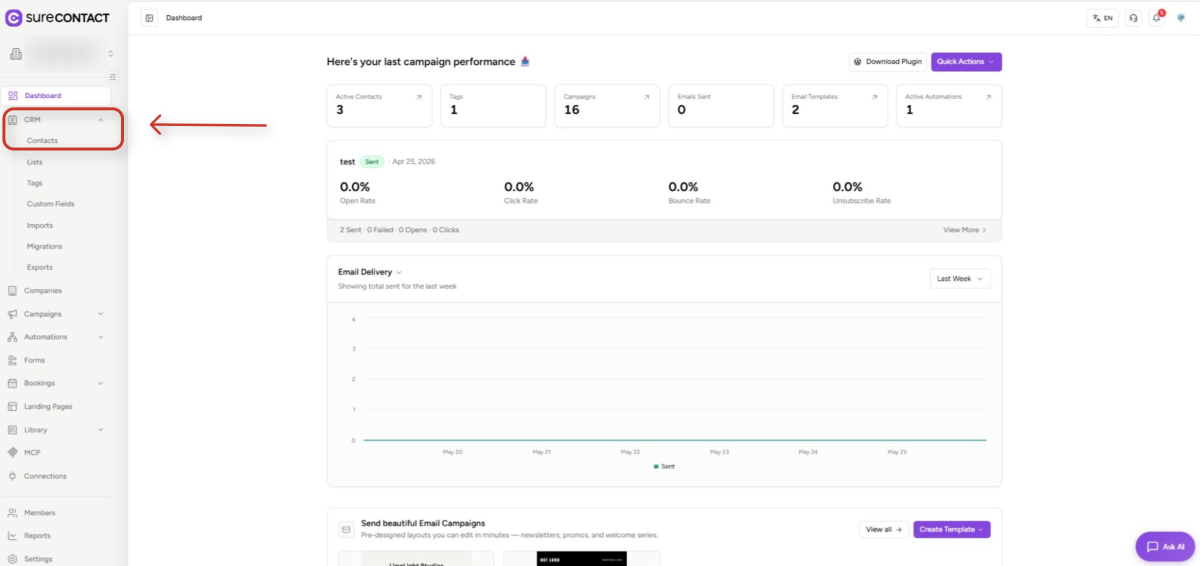Viewport: 1200px width, 566px height.
Task: Click the Companies building icon
Action: coord(12,291)
